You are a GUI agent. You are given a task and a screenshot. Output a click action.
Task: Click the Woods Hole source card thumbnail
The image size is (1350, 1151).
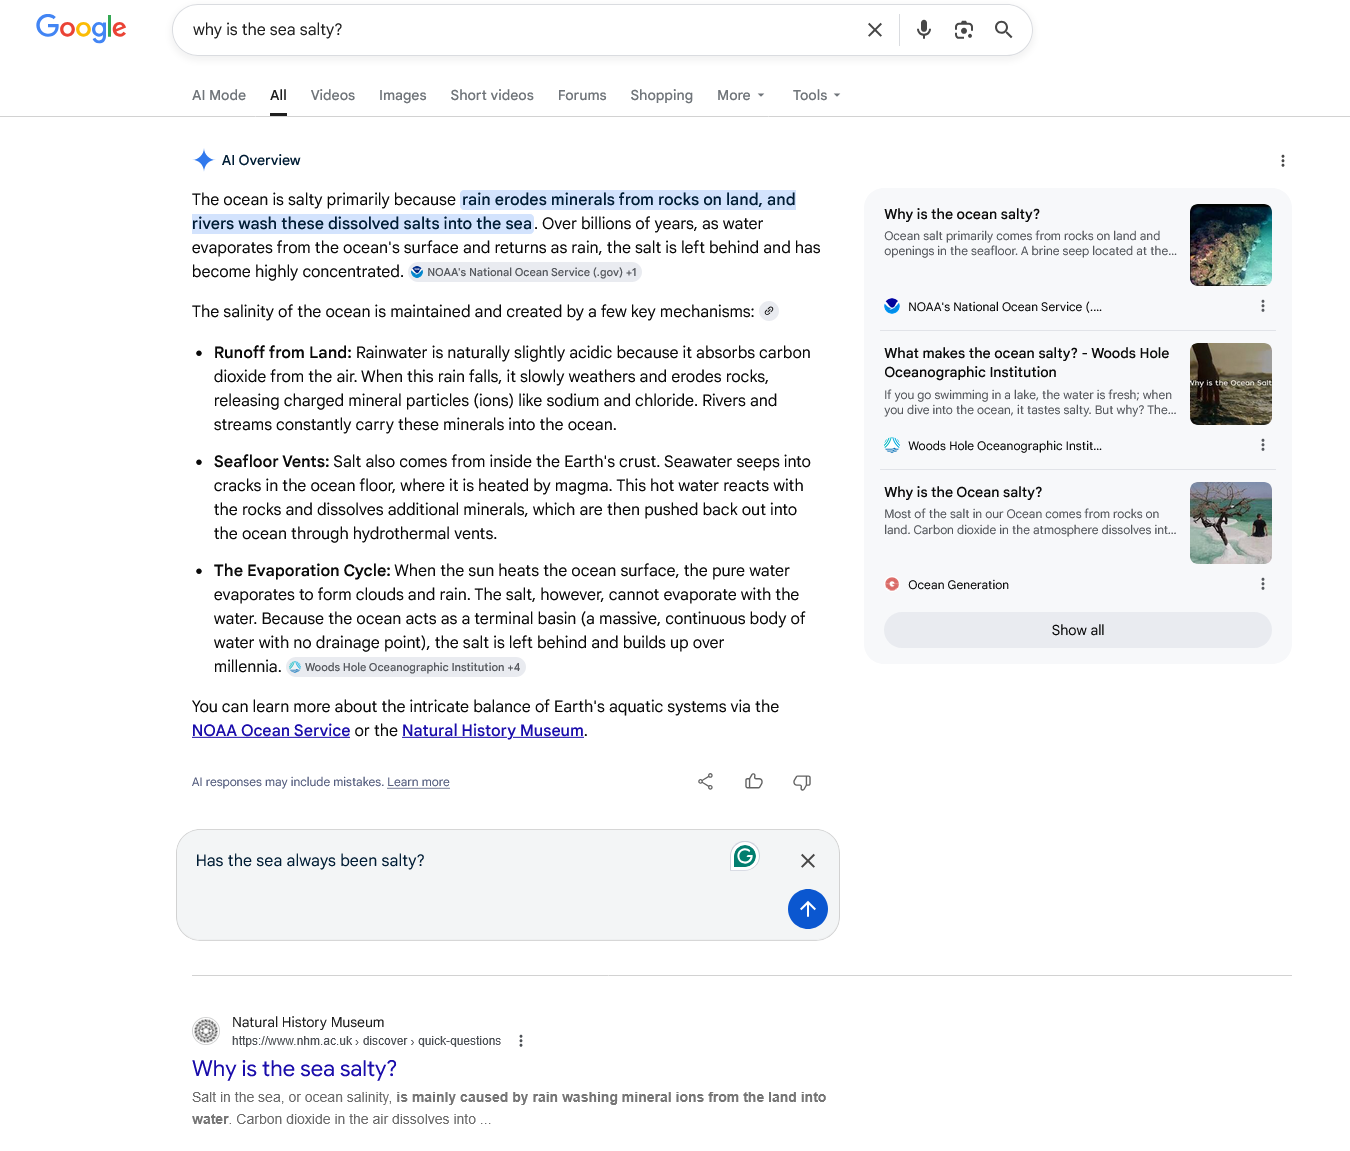[x=1231, y=384]
